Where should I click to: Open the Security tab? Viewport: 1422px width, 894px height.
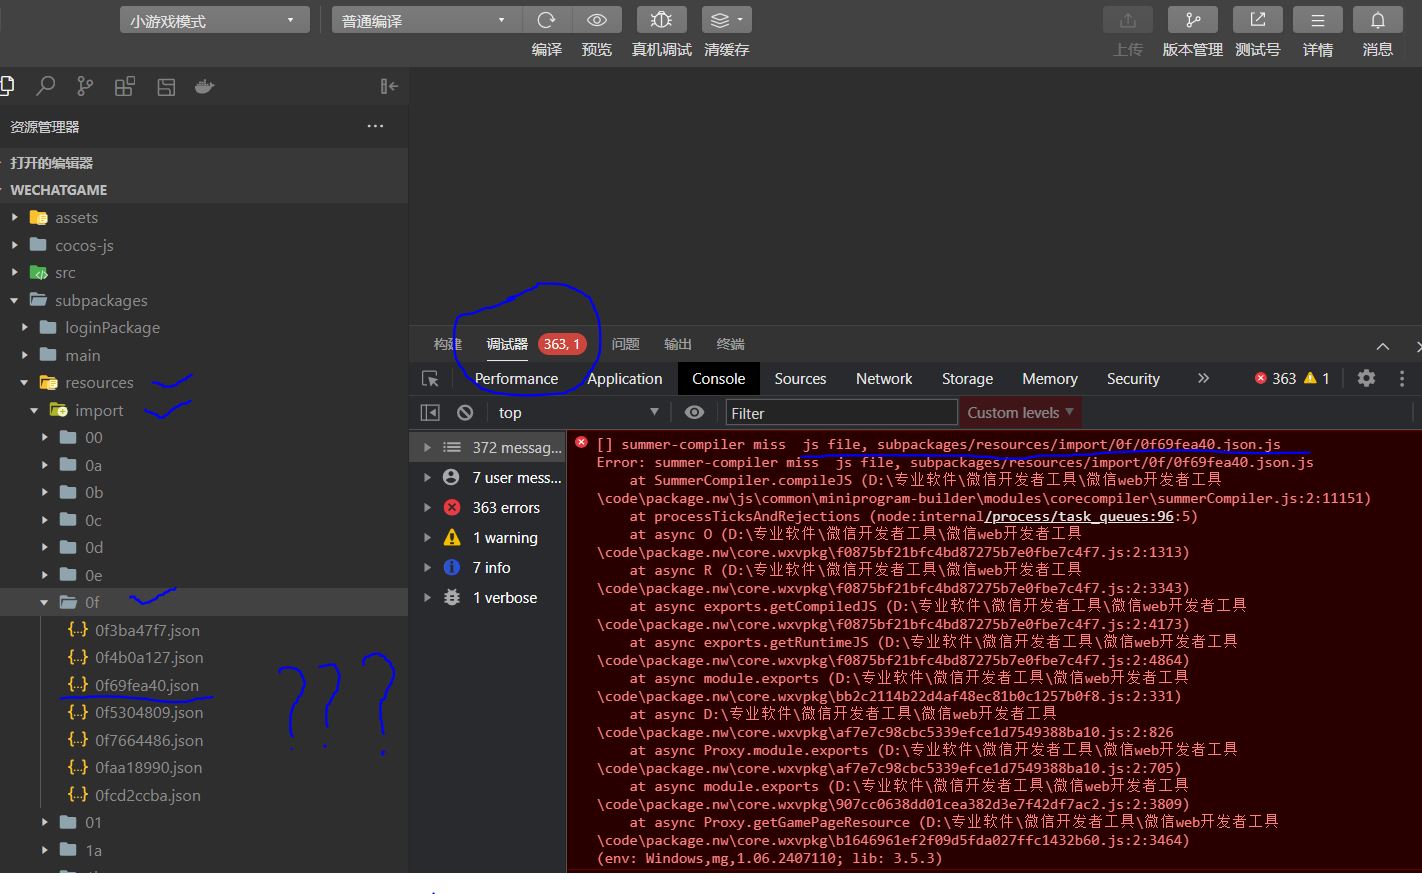coord(1133,379)
